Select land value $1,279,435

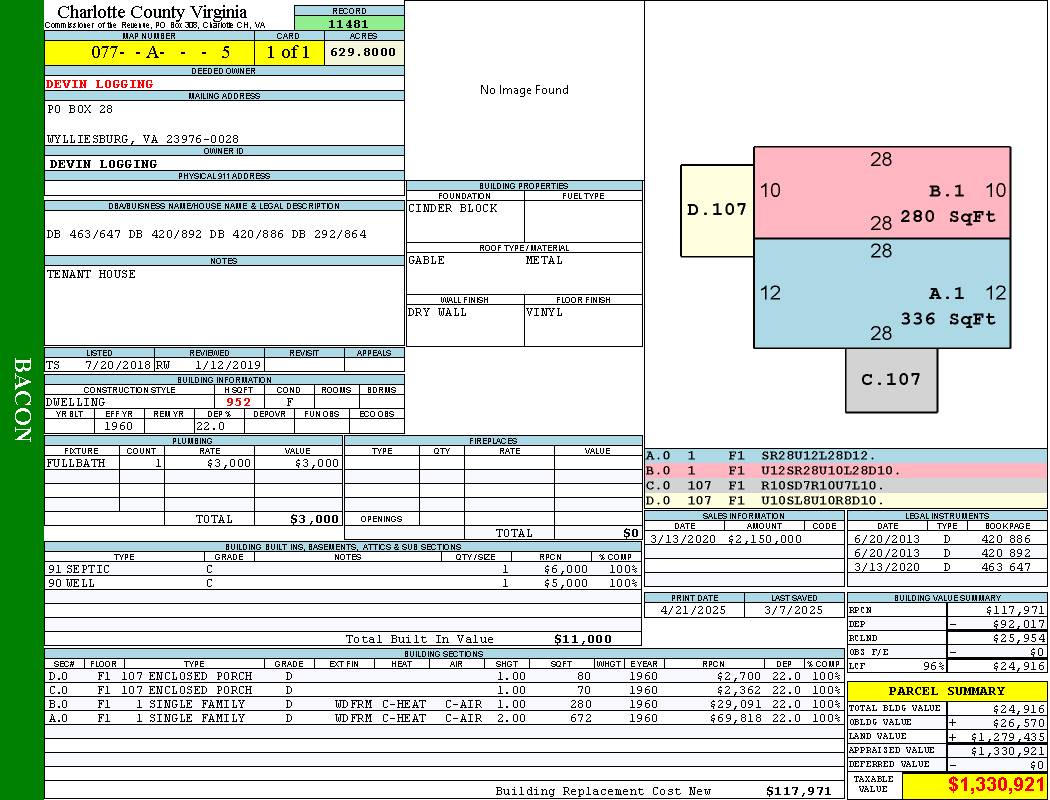pyautogui.click(x=1008, y=737)
